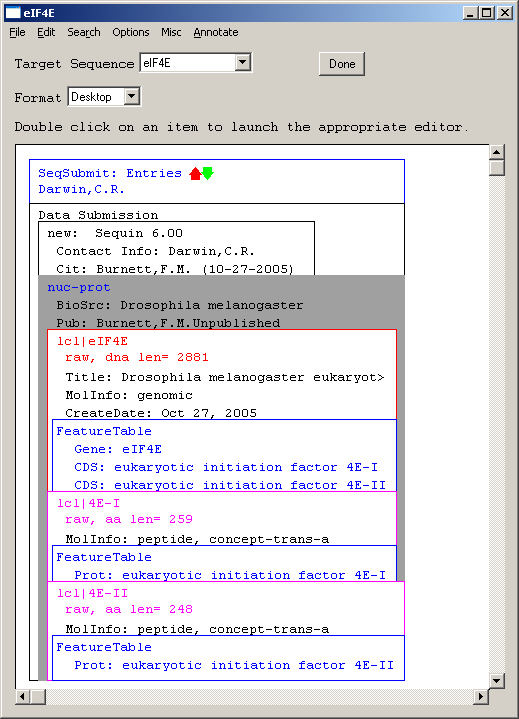The image size is (519, 719).
Task: Select the lcl|4E-I protein item
Action: coord(88,503)
